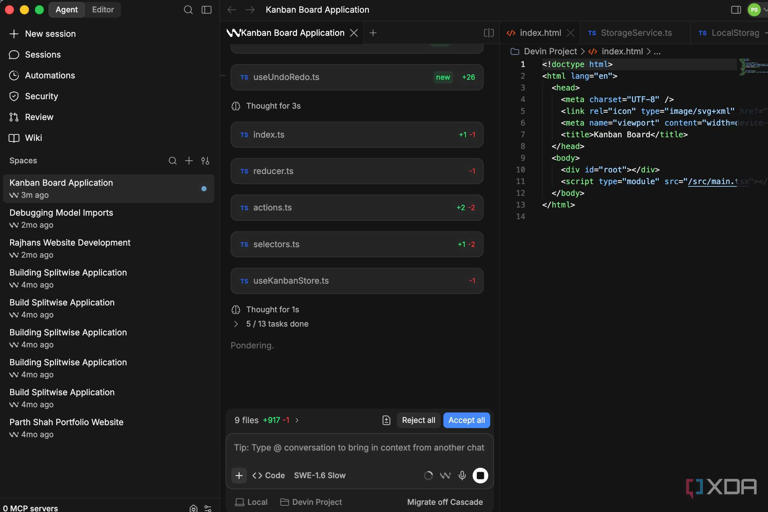Open the actions.ts change card

click(x=357, y=208)
